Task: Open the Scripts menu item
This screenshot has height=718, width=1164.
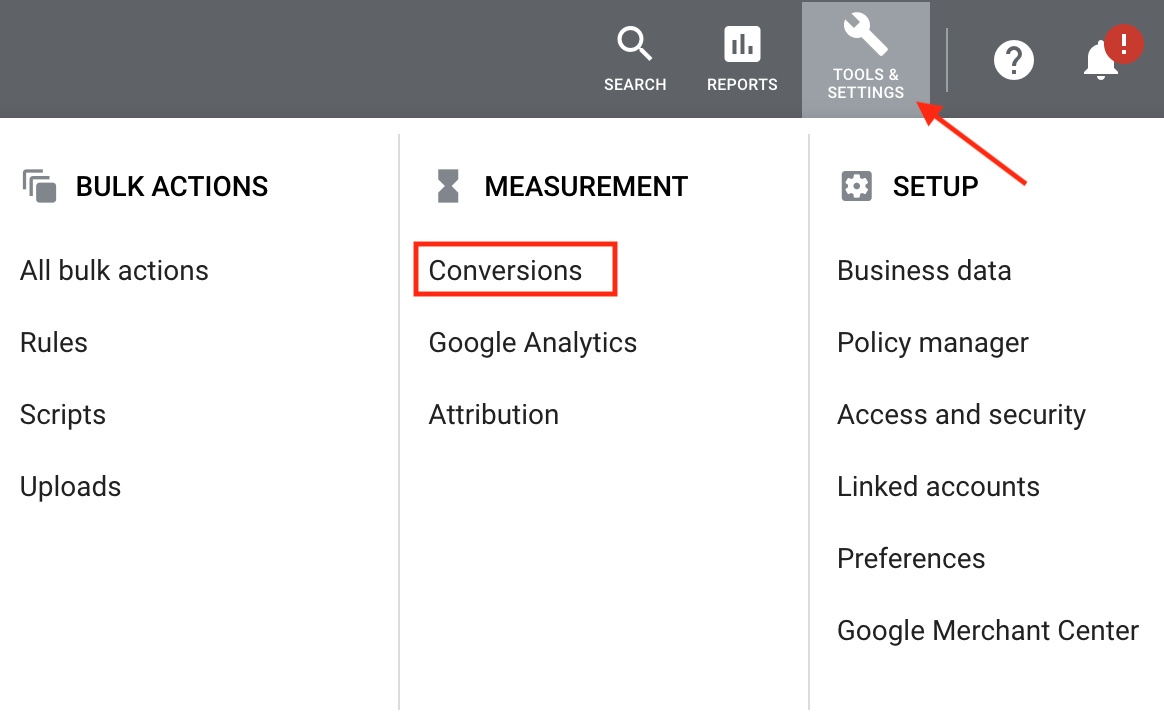Action: point(63,415)
